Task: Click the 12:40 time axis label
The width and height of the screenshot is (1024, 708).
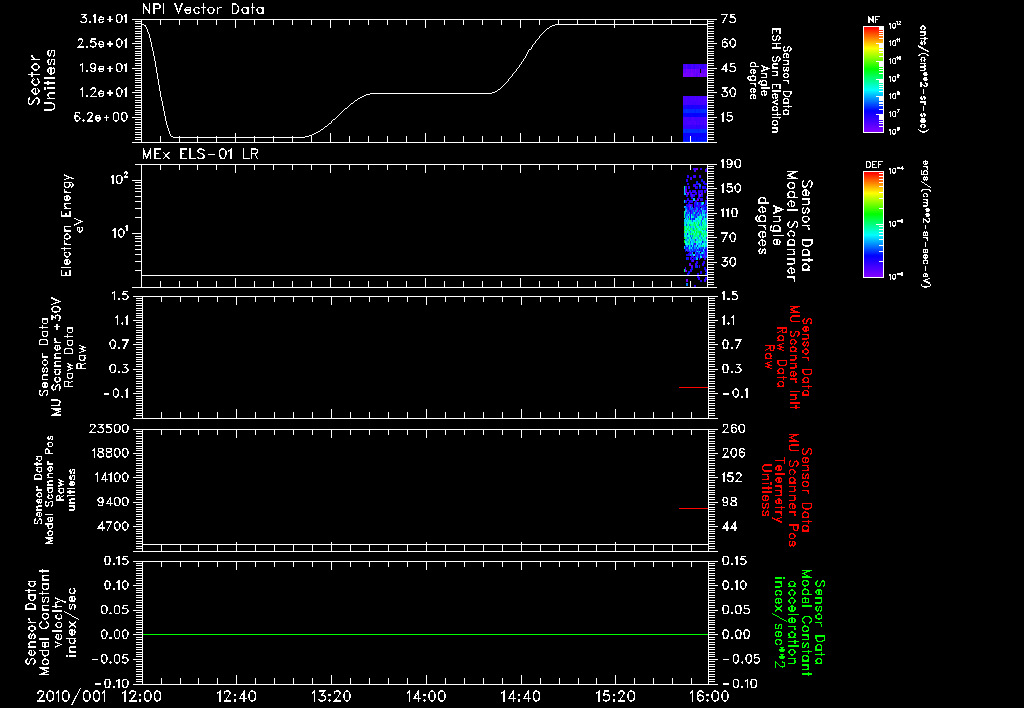Action: point(236,696)
